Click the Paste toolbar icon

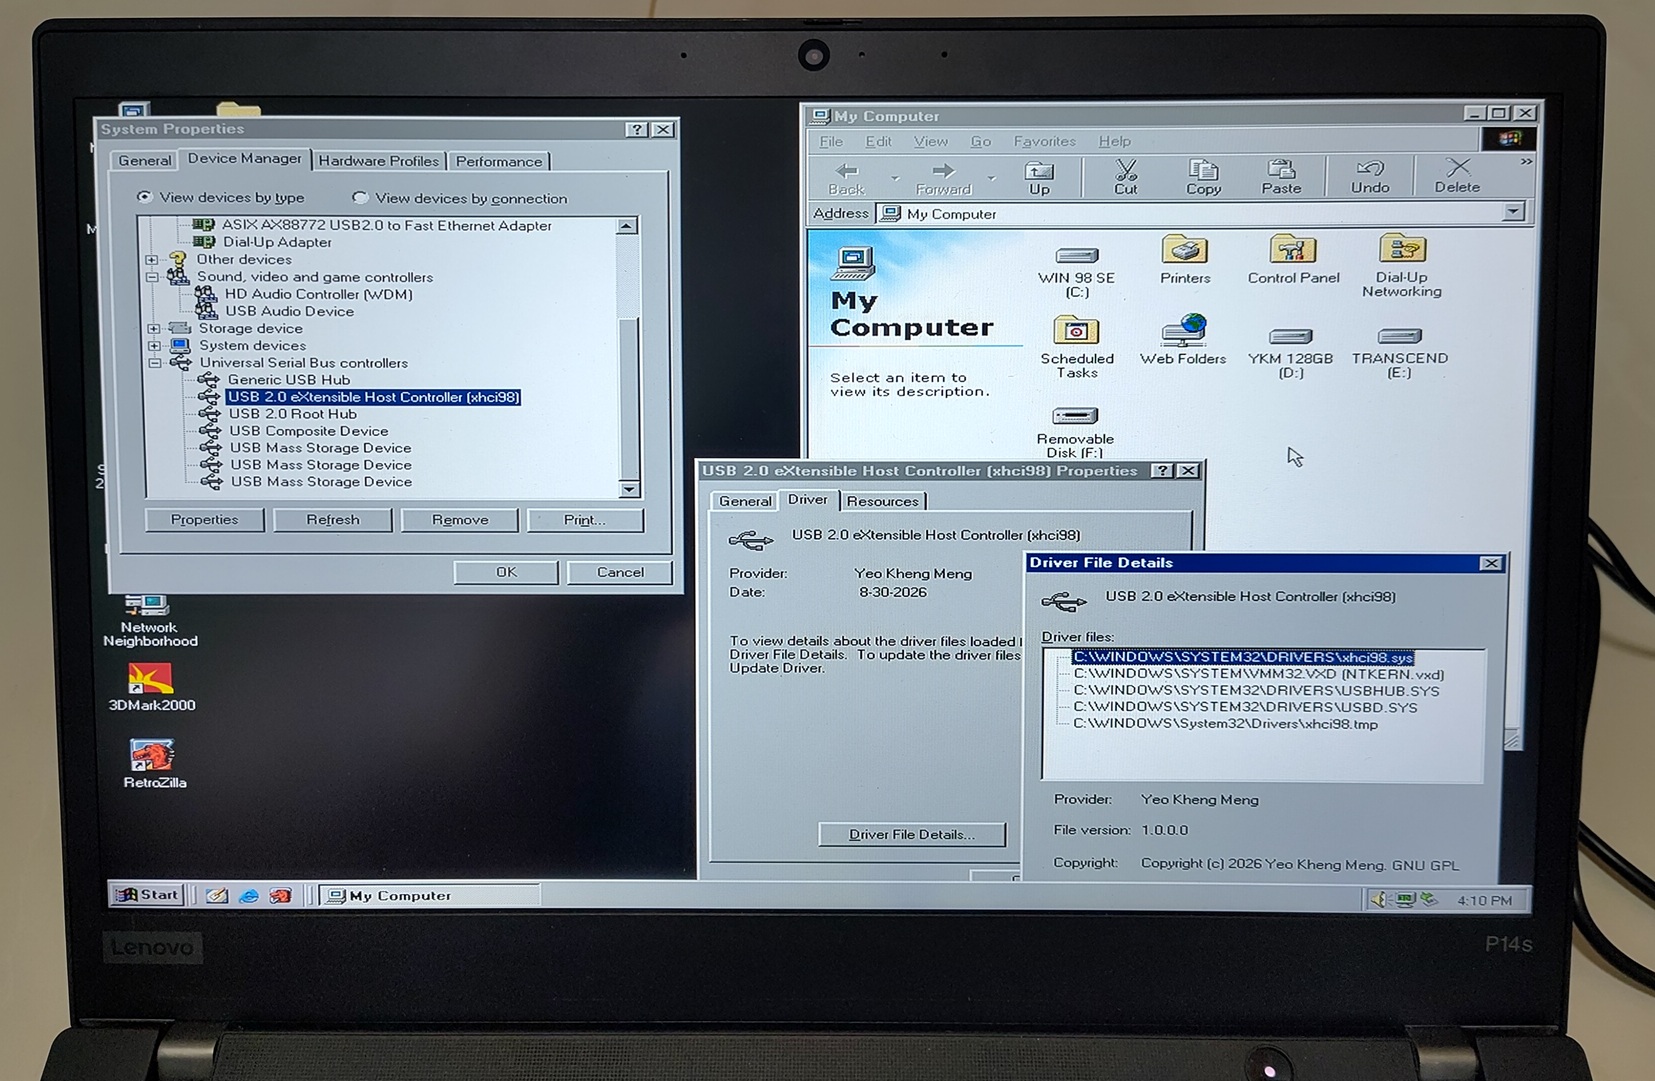click(x=1281, y=177)
